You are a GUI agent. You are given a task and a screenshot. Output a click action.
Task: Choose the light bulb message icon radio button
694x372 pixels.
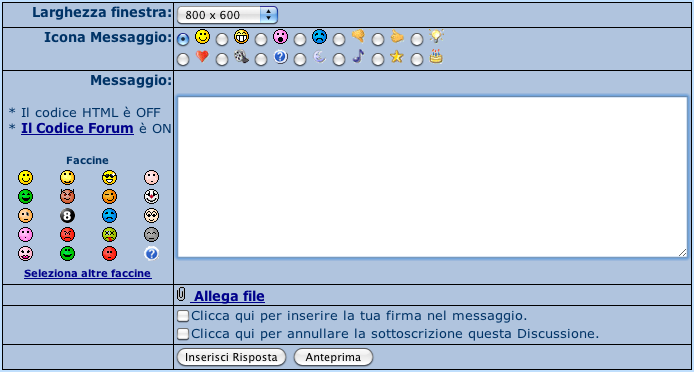click(x=416, y=39)
